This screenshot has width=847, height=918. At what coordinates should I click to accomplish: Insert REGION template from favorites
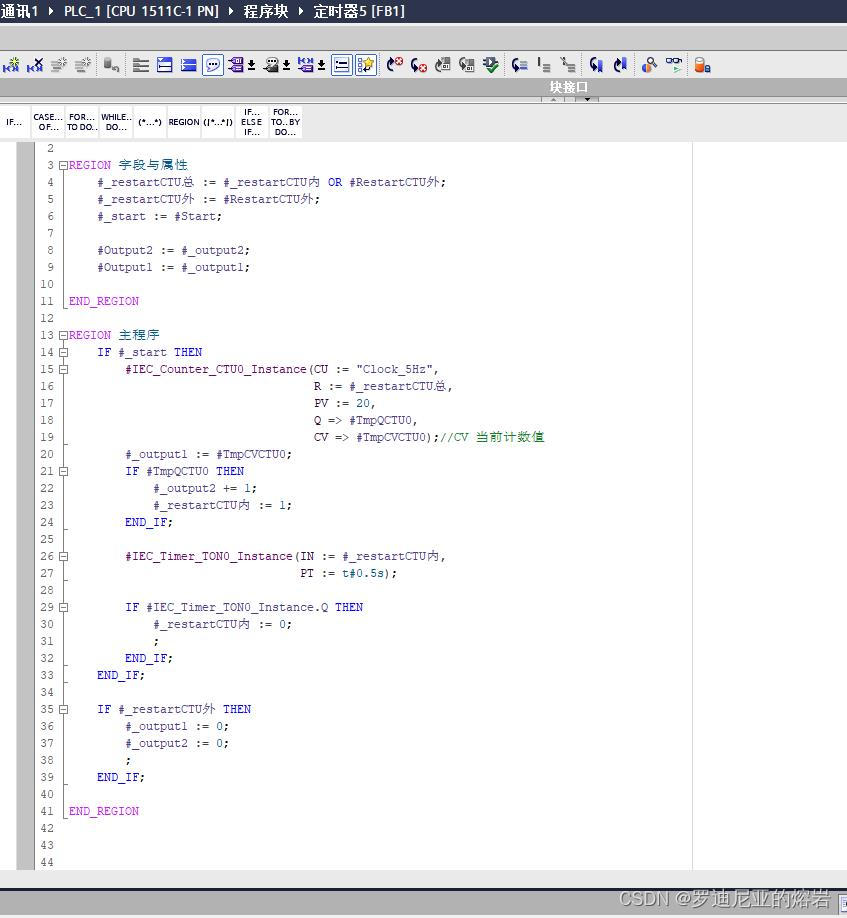[x=184, y=122]
